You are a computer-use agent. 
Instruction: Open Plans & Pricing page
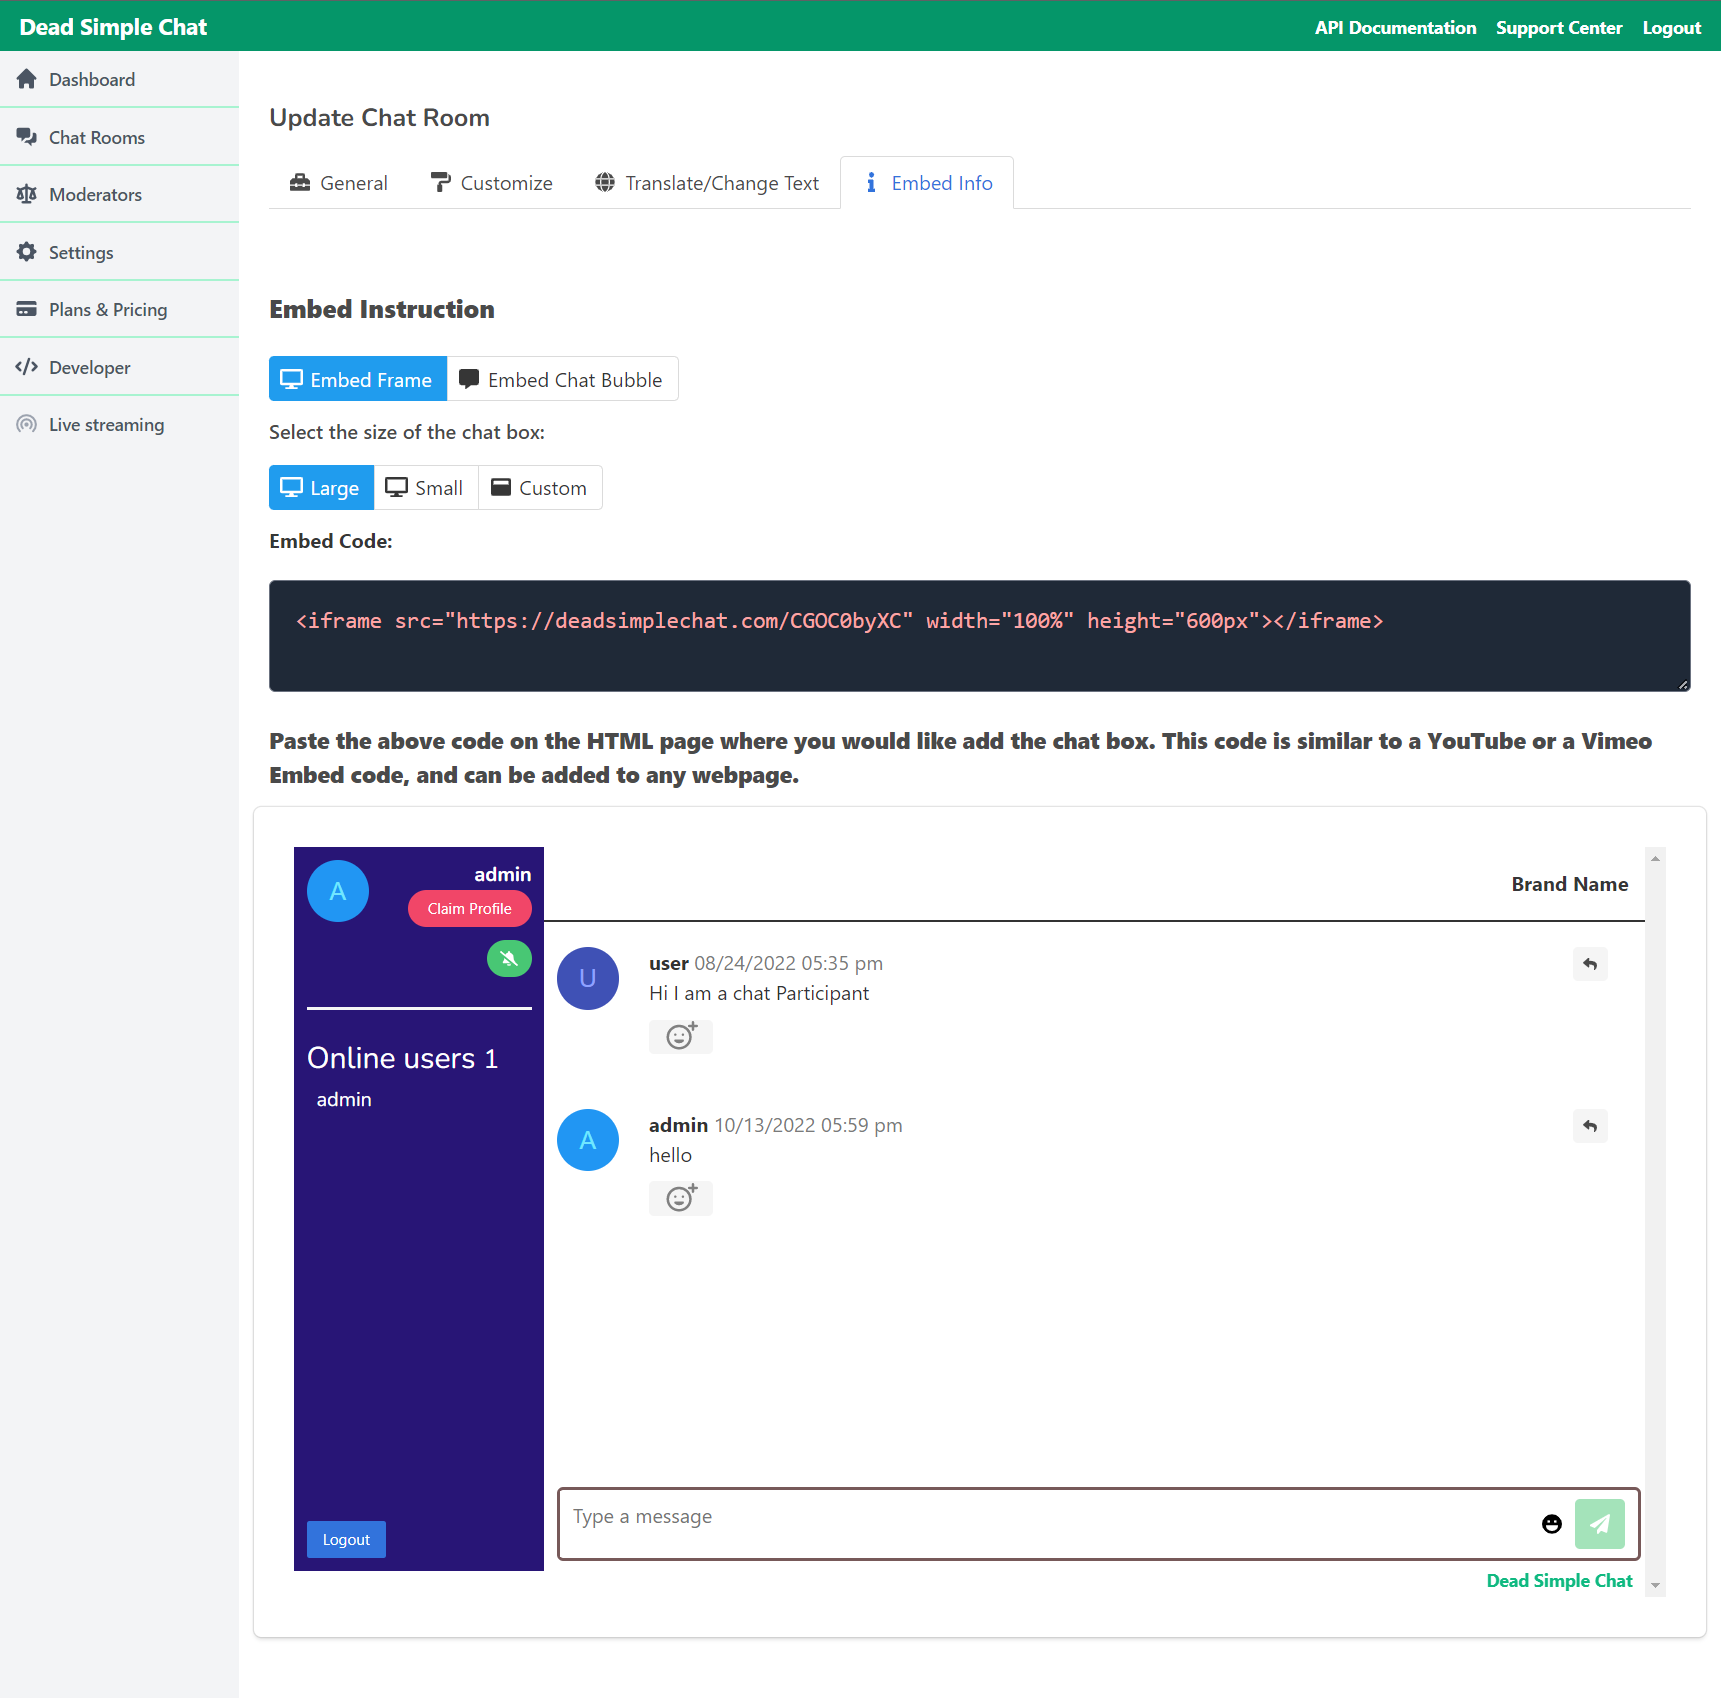coord(119,309)
